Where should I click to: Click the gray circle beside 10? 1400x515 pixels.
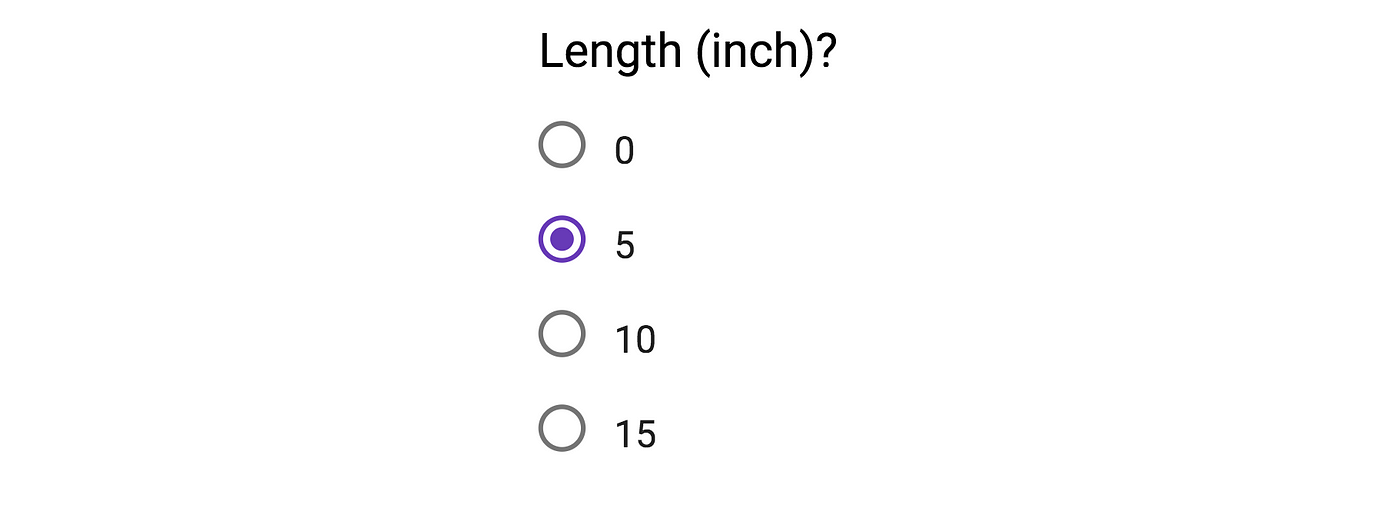pyautogui.click(x=561, y=333)
